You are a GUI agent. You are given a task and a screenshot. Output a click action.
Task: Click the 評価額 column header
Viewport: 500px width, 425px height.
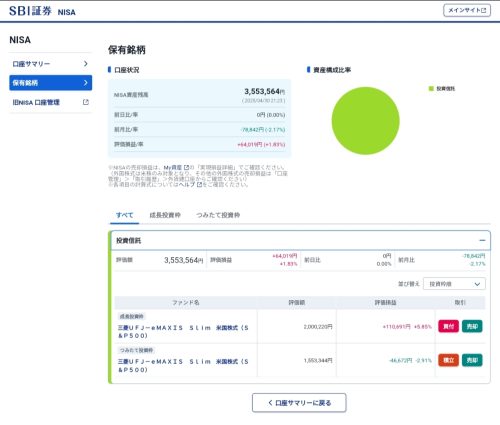pyautogui.click(x=297, y=303)
